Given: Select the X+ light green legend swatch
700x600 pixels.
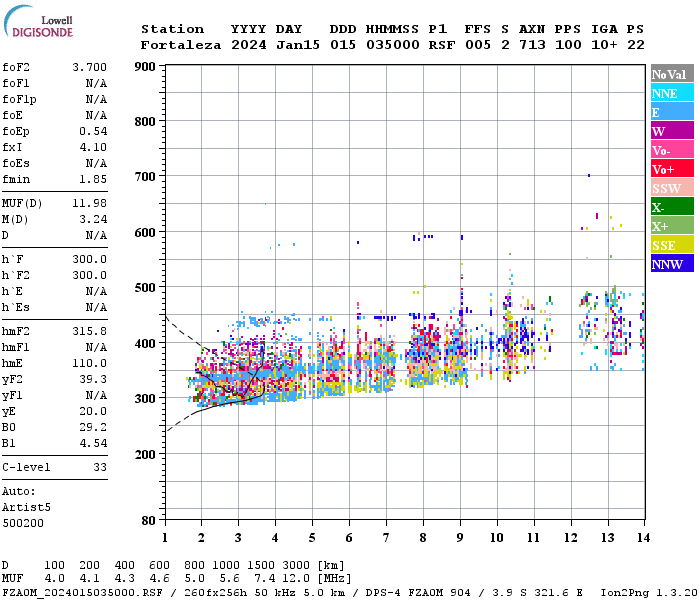Looking at the screenshot, I should click(672, 226).
